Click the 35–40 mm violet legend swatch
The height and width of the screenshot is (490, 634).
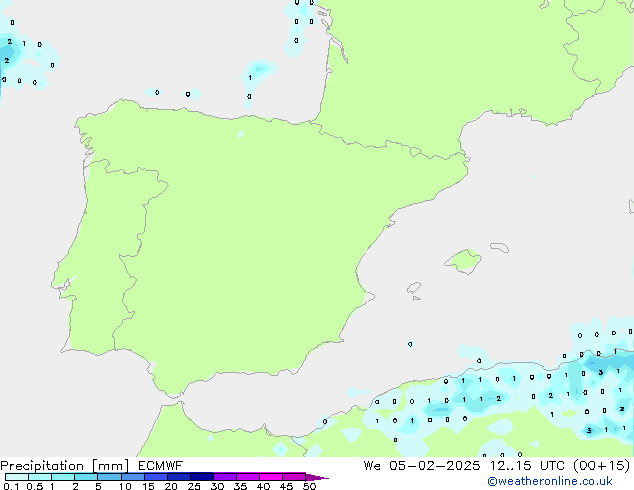point(247,477)
